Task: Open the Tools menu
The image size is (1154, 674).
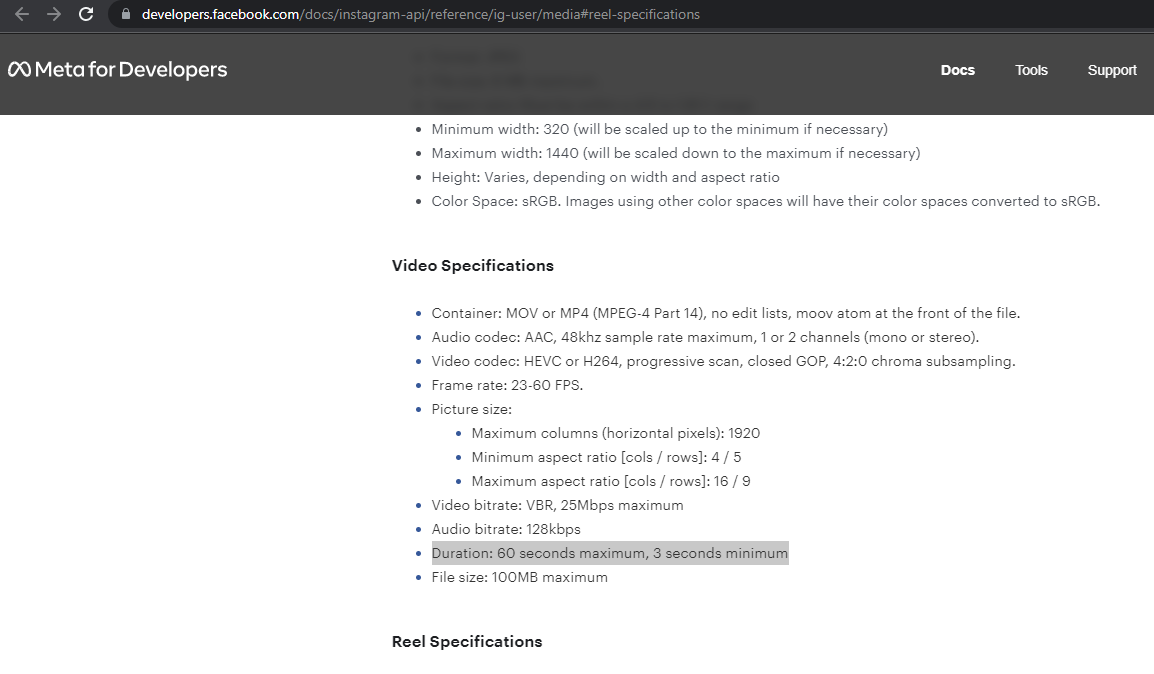Action: (1031, 70)
